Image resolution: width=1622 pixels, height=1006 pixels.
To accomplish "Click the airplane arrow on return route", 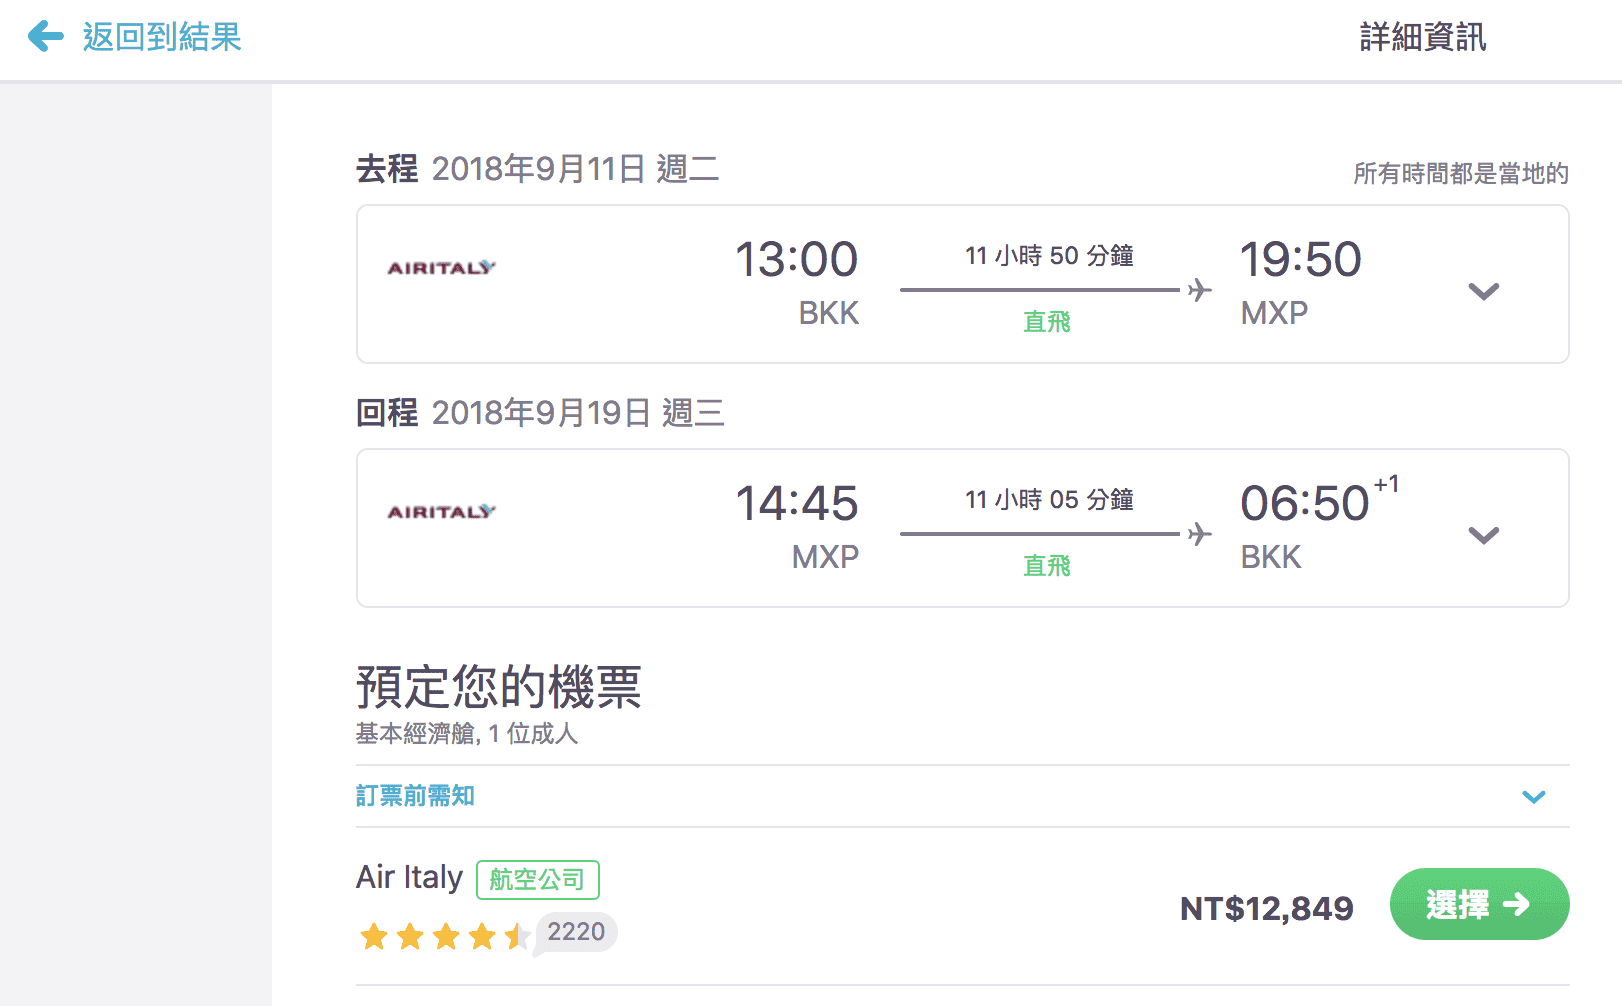I will tap(1198, 535).
